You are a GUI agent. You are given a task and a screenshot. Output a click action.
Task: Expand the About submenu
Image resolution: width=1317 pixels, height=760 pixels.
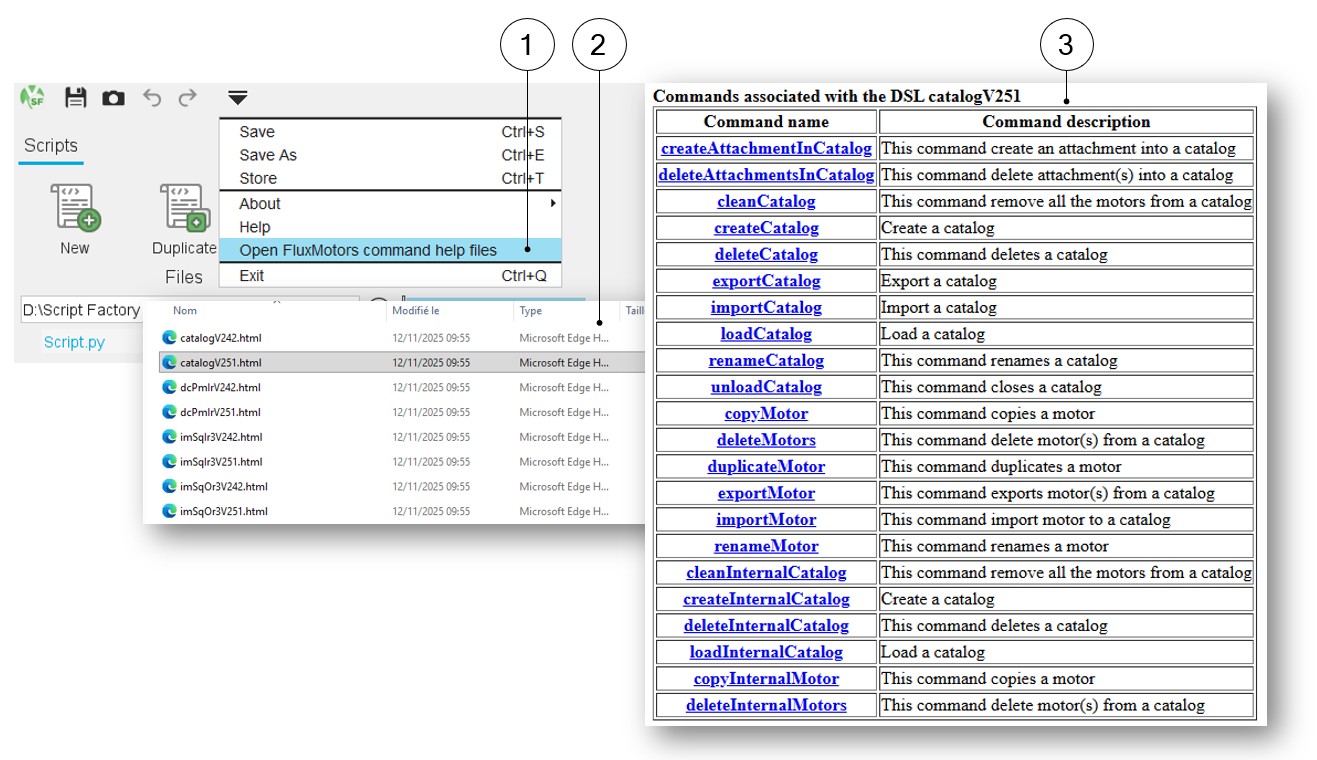391,203
